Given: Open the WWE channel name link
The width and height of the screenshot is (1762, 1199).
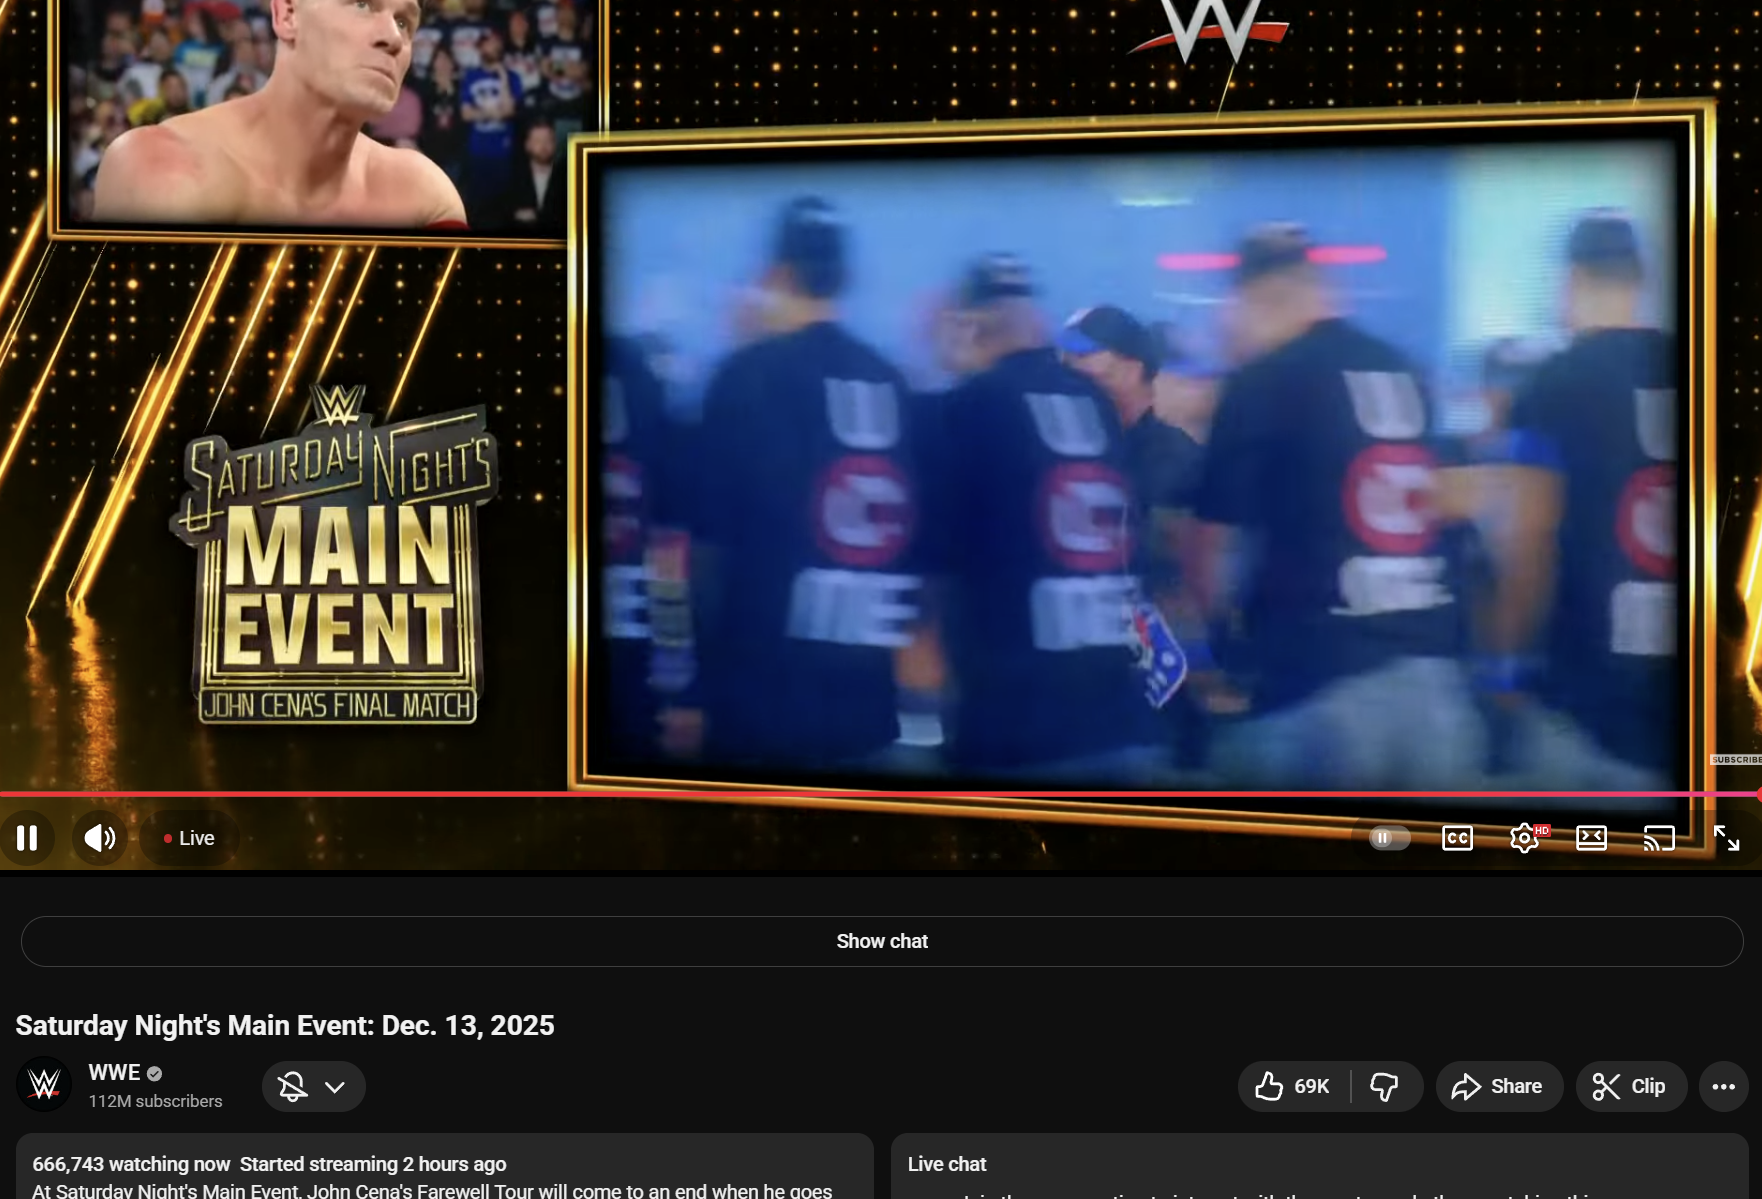Looking at the screenshot, I should pos(114,1072).
